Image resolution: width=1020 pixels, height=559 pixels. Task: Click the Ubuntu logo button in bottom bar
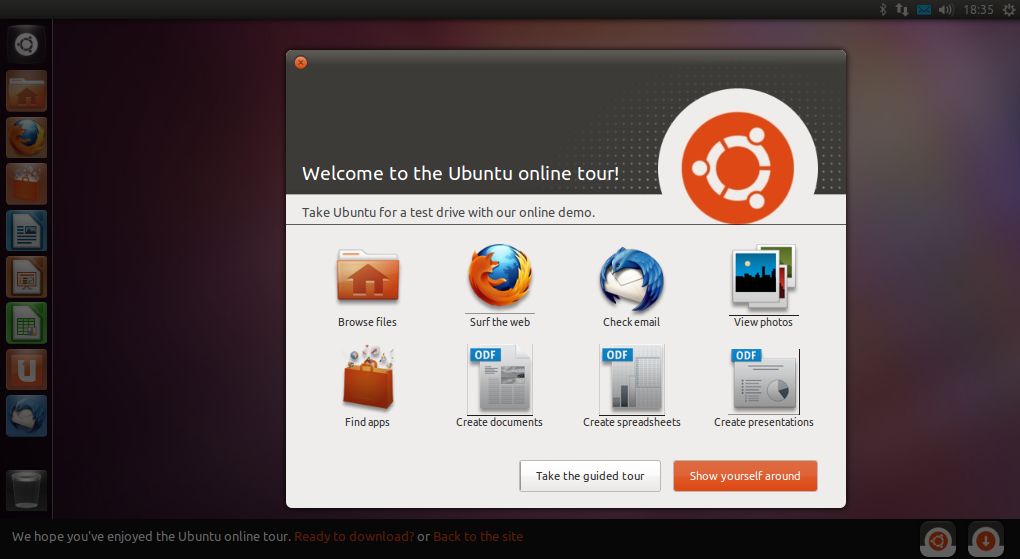tap(937, 540)
